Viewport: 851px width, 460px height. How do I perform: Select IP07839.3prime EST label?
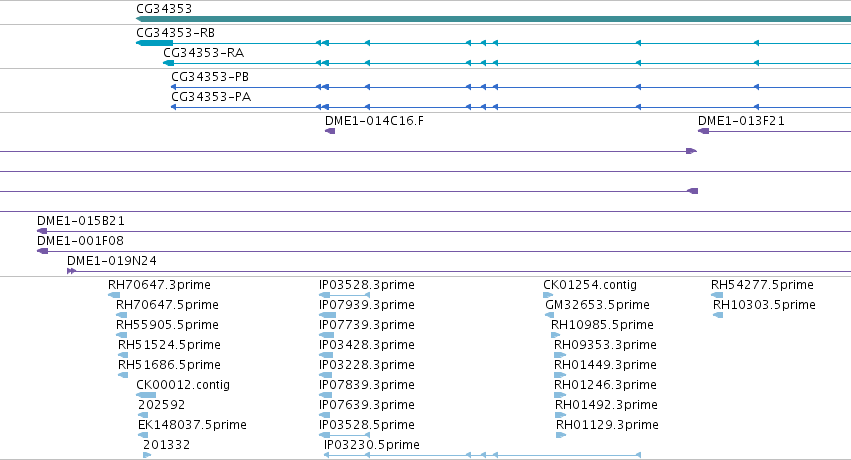click(x=367, y=385)
